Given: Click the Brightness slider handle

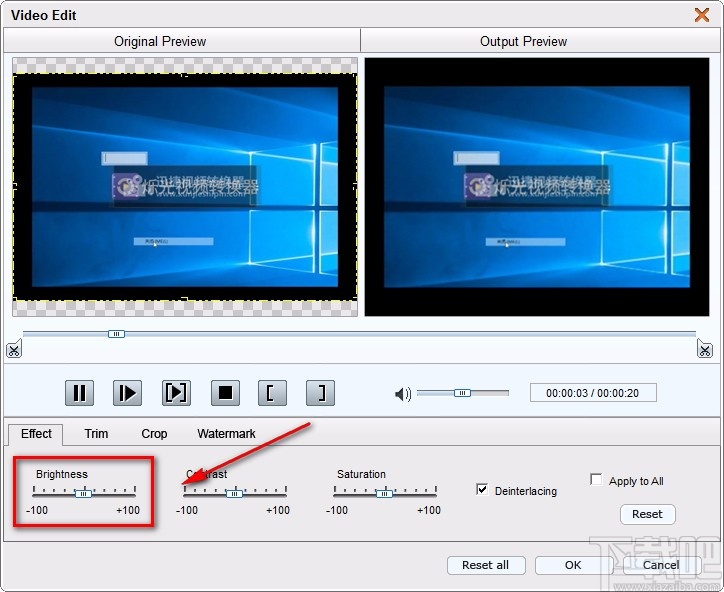Looking at the screenshot, I should tap(84, 494).
